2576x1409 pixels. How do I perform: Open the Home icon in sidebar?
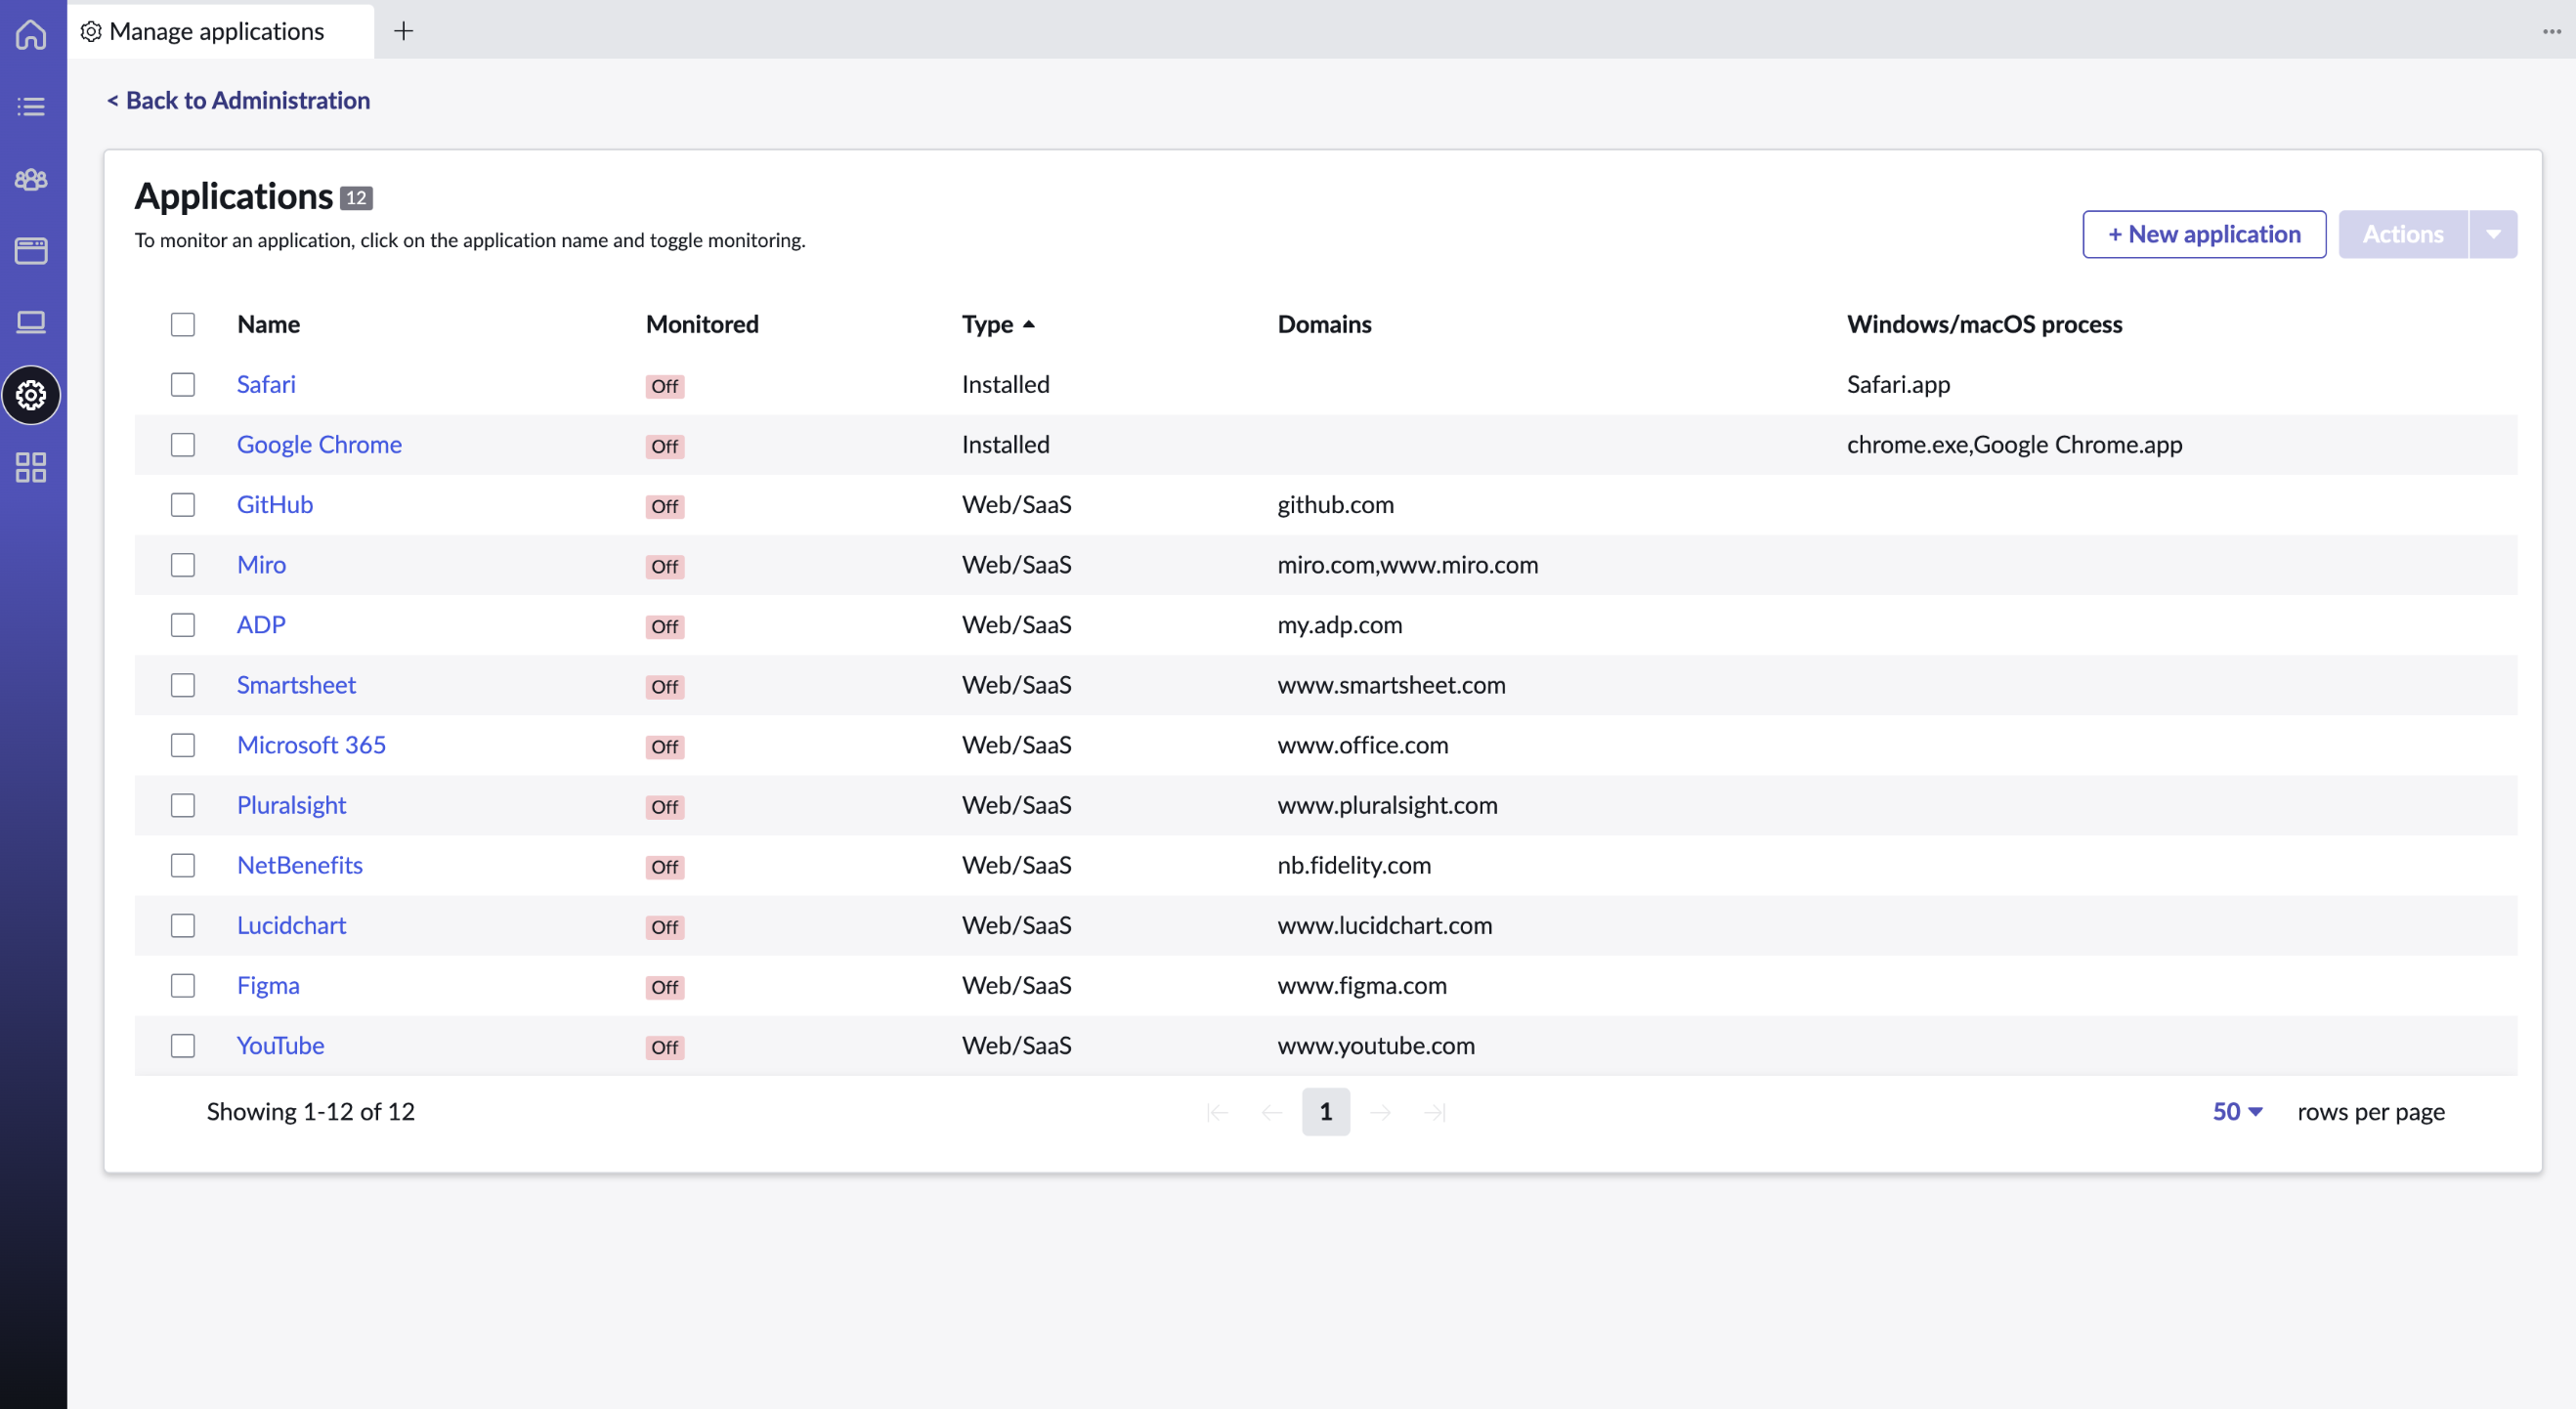pyautogui.click(x=31, y=33)
